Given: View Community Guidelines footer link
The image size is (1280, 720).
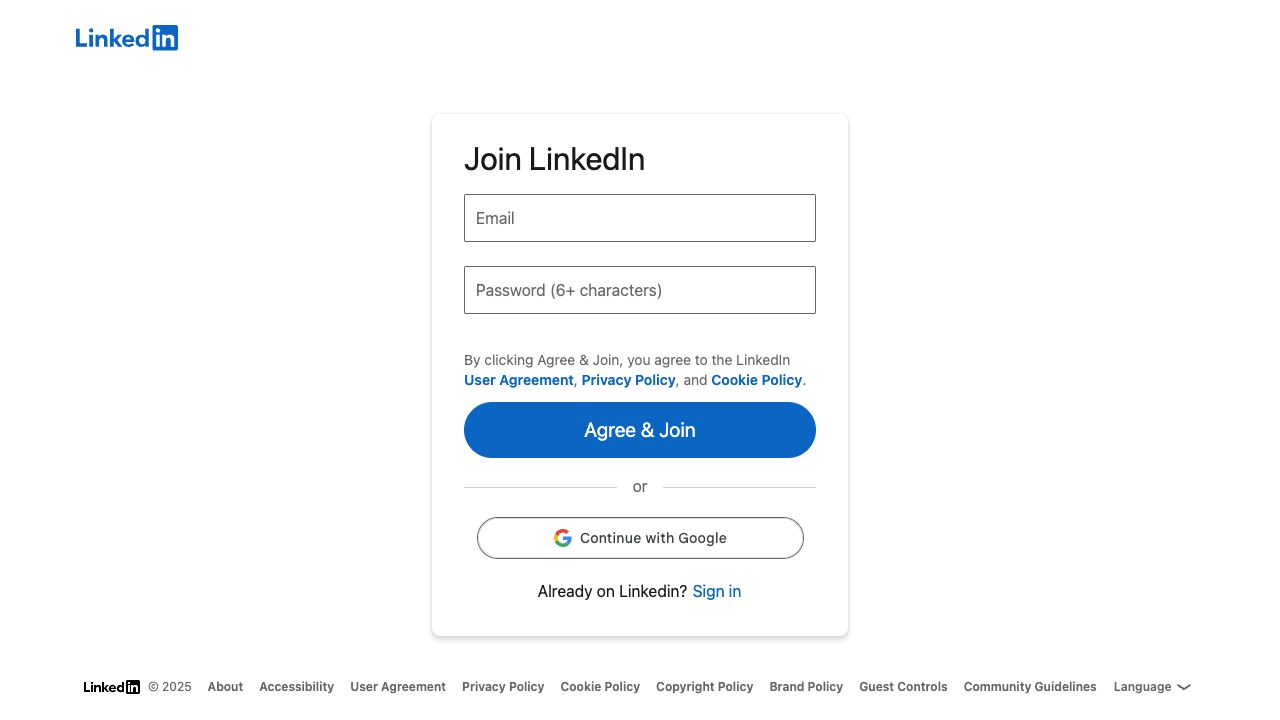Looking at the screenshot, I should click(x=1030, y=687).
